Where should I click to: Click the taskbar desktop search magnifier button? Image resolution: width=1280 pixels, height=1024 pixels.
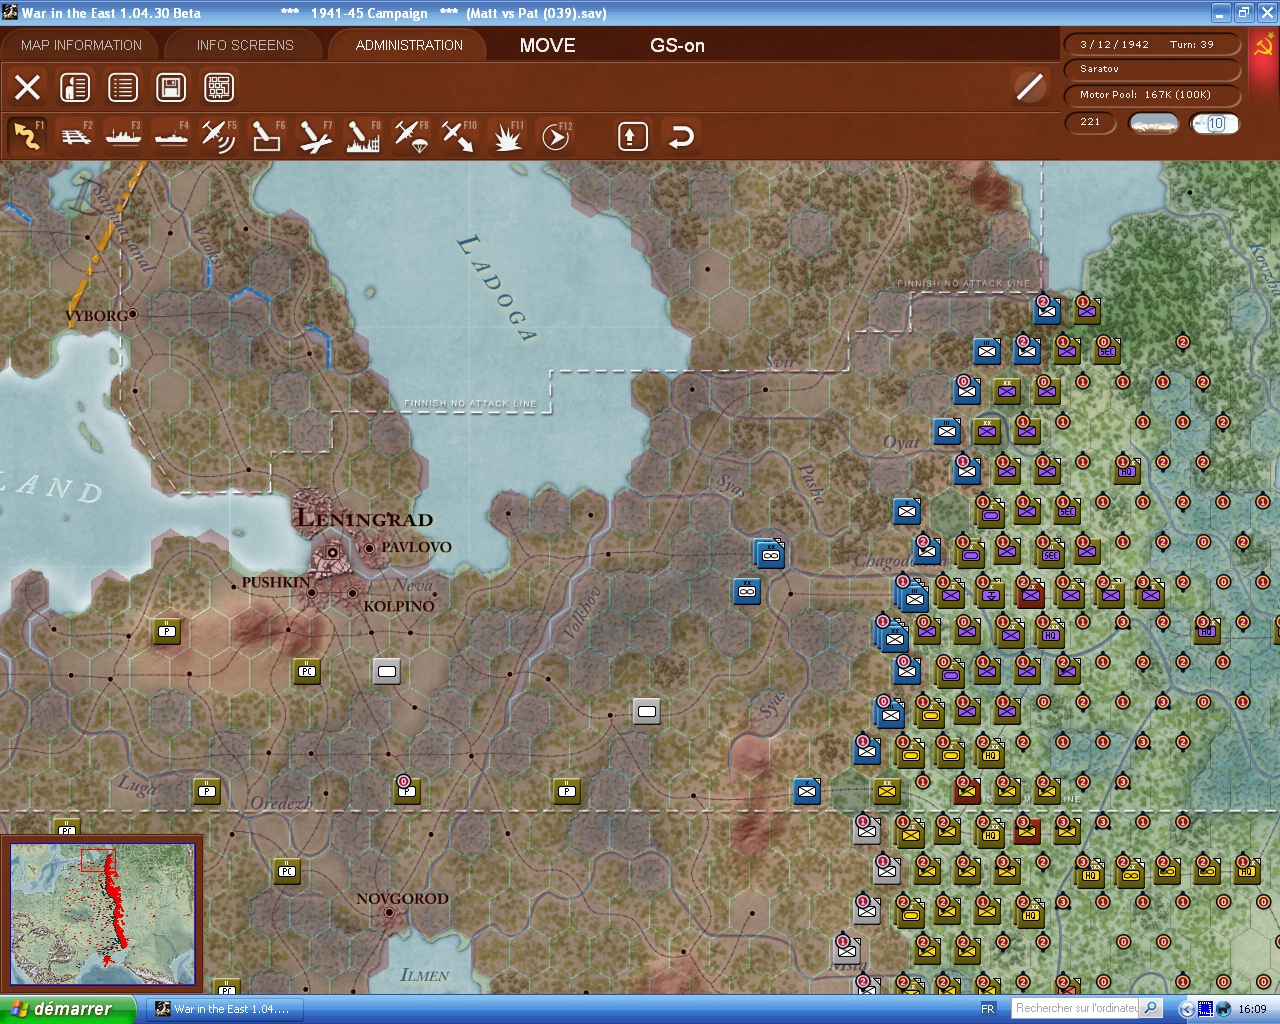click(x=1151, y=1009)
